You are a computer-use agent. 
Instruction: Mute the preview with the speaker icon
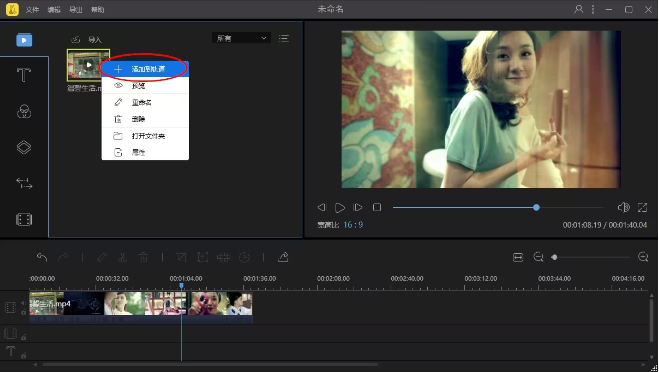(x=624, y=207)
